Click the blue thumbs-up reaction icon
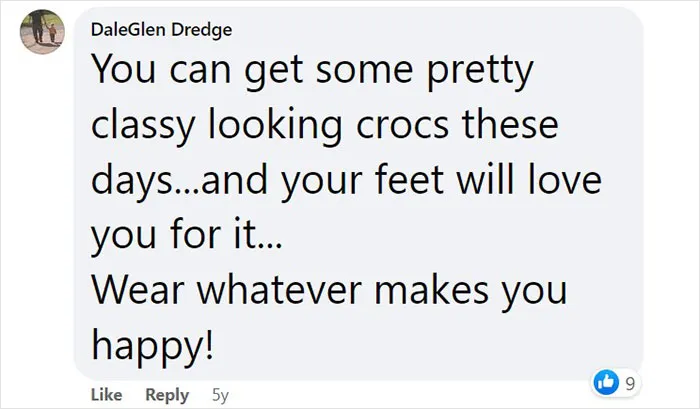The height and width of the screenshot is (409, 700). pos(606,382)
